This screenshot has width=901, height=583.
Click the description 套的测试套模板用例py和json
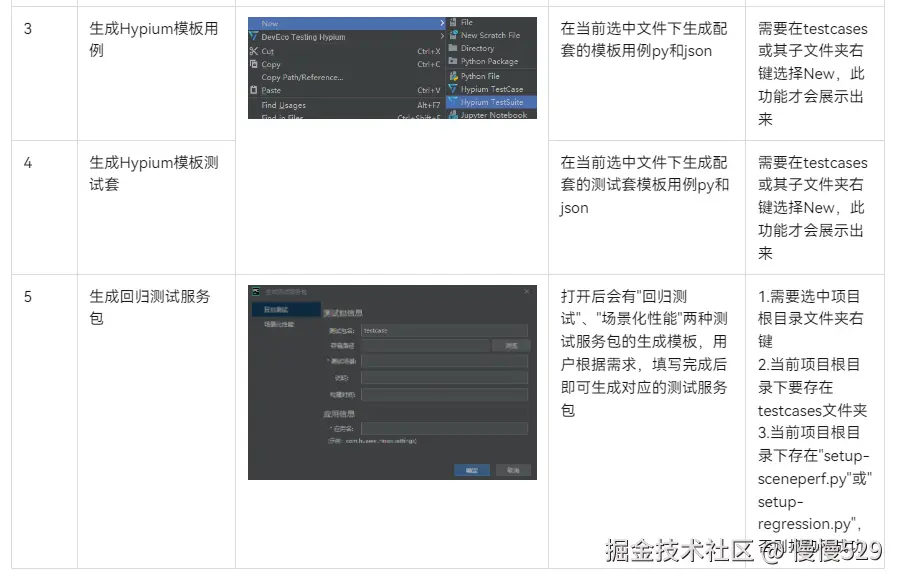[x=645, y=196]
